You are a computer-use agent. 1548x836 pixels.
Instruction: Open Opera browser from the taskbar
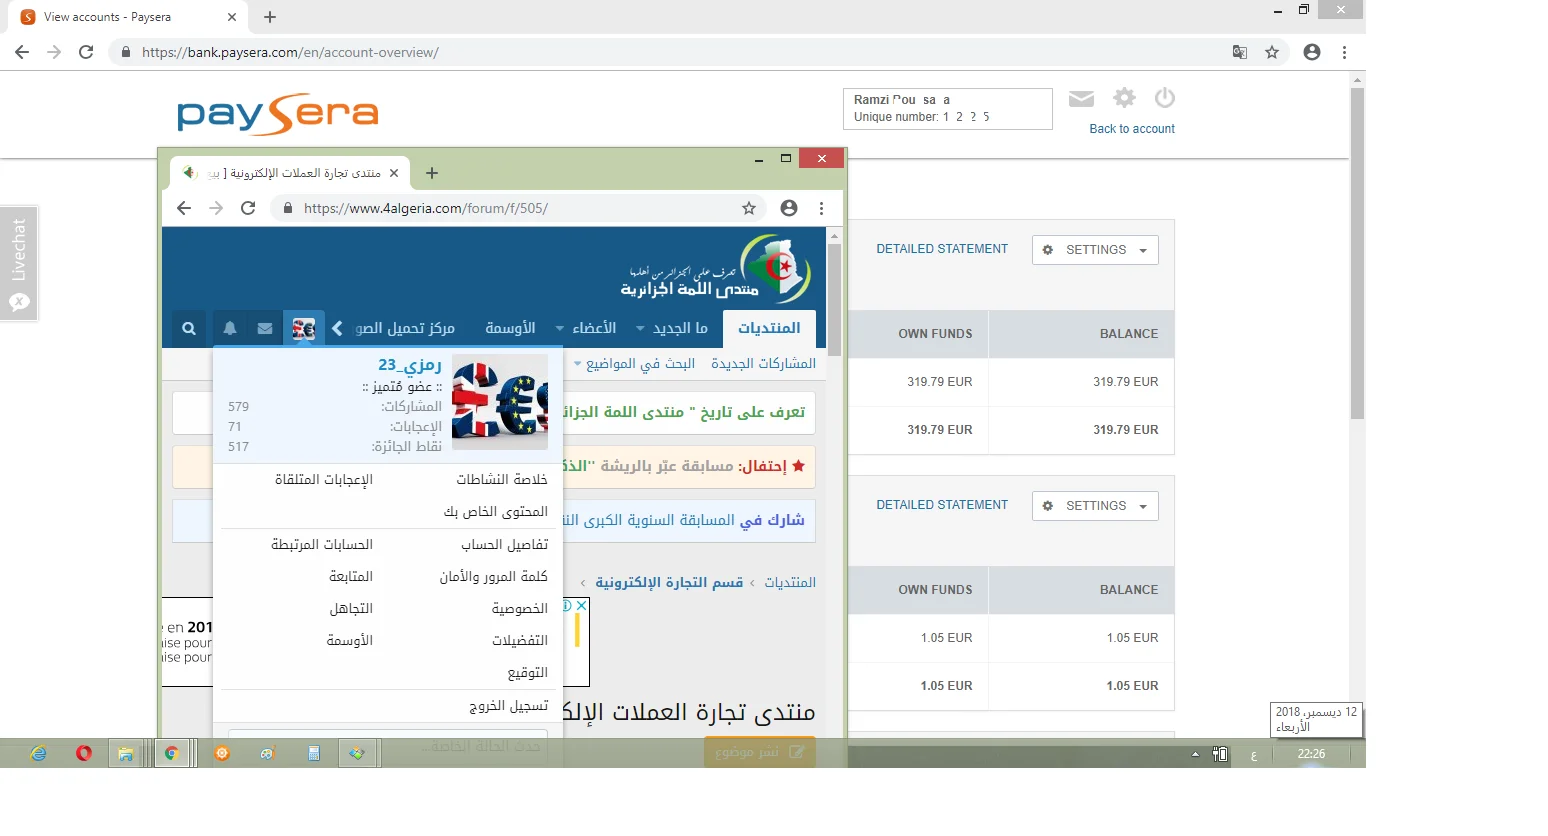[84, 753]
